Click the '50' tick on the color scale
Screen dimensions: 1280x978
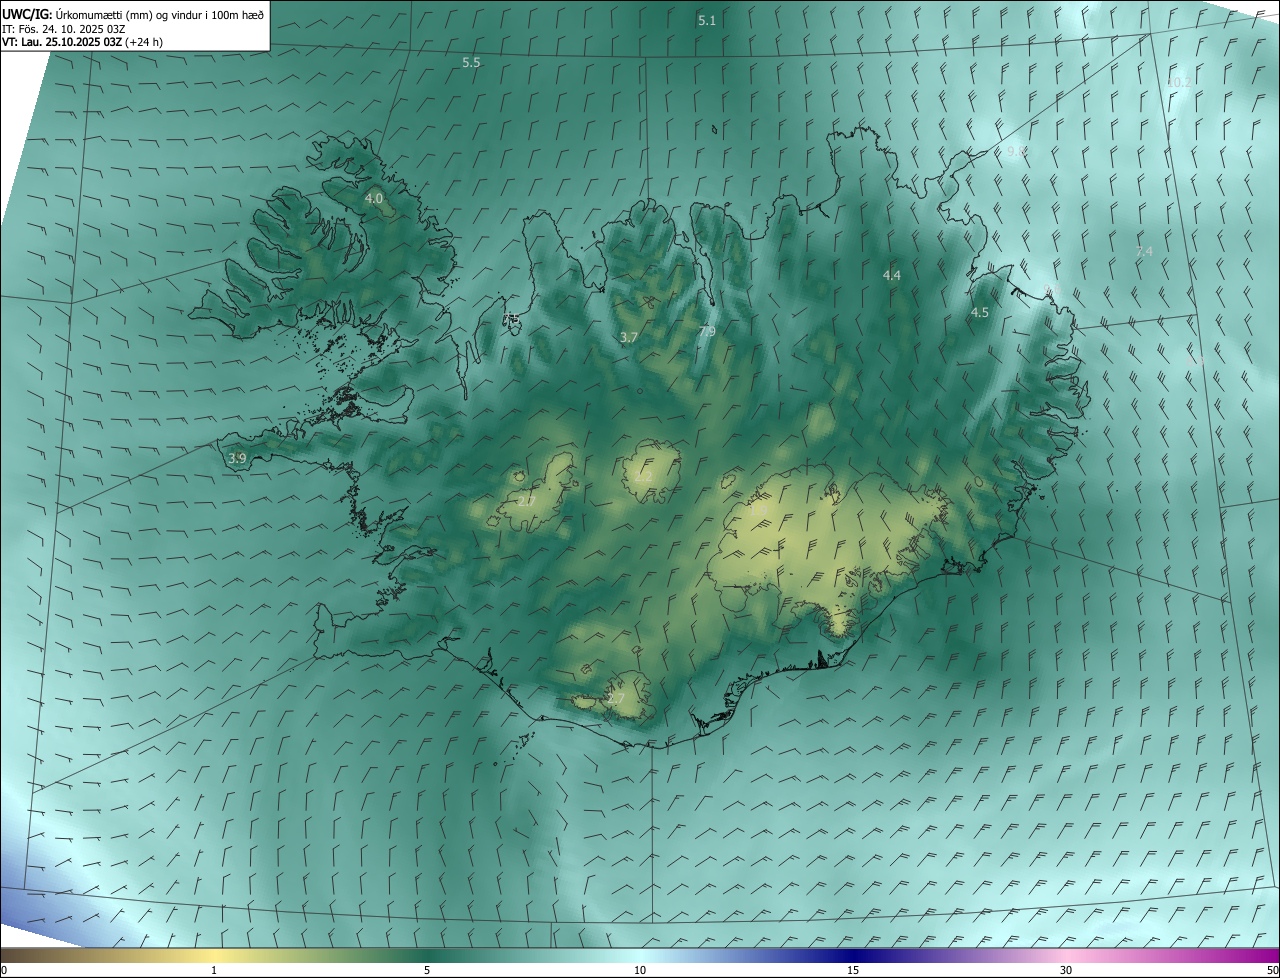pyautogui.click(x=1272, y=970)
